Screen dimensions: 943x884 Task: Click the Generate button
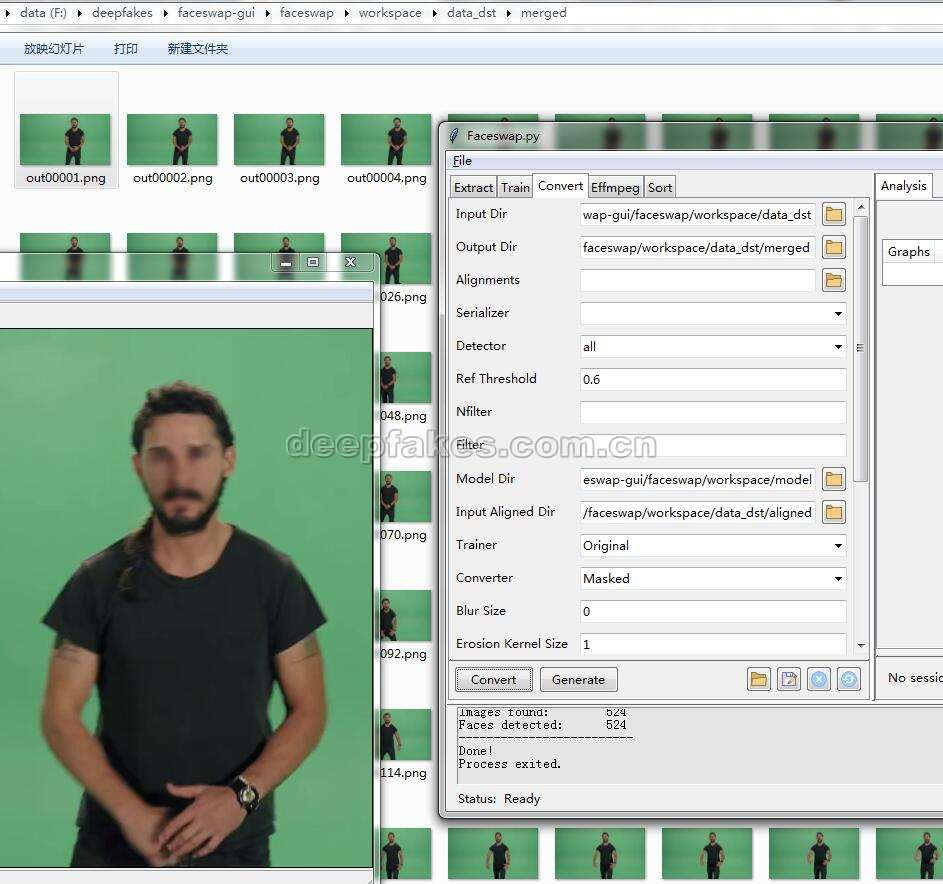click(x=578, y=679)
